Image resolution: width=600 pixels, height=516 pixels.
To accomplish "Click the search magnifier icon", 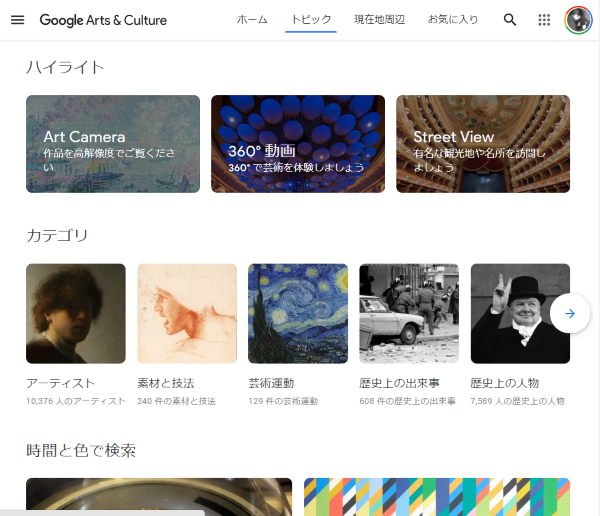I will [x=510, y=20].
